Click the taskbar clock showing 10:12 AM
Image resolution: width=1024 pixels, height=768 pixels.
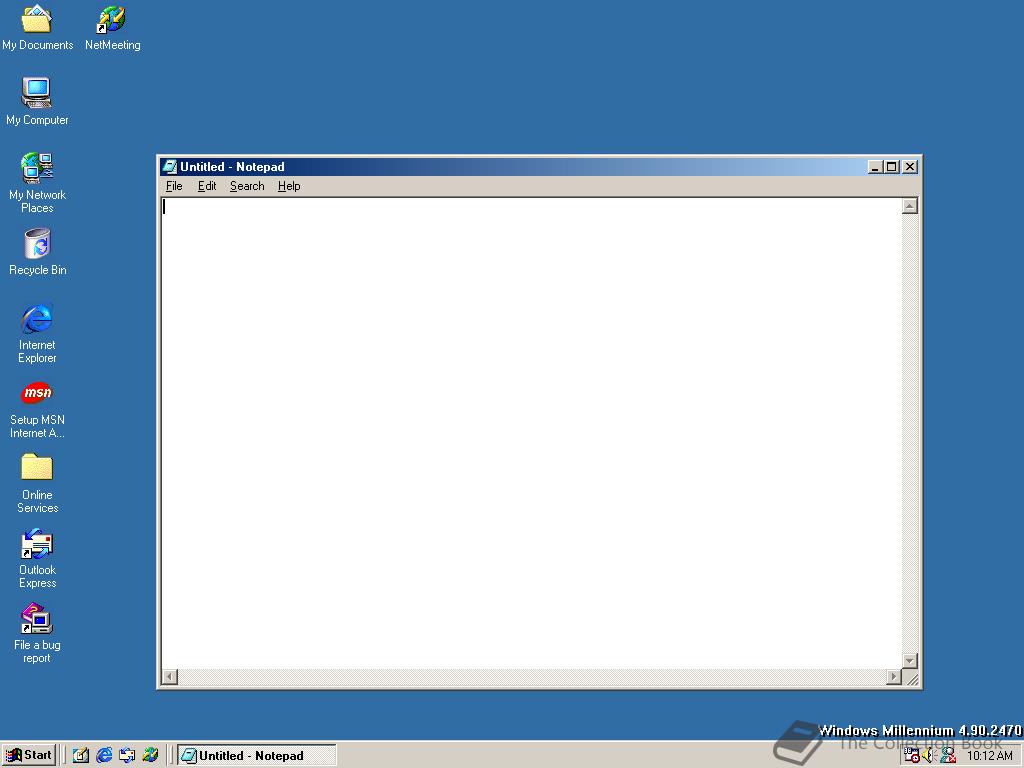click(x=989, y=756)
